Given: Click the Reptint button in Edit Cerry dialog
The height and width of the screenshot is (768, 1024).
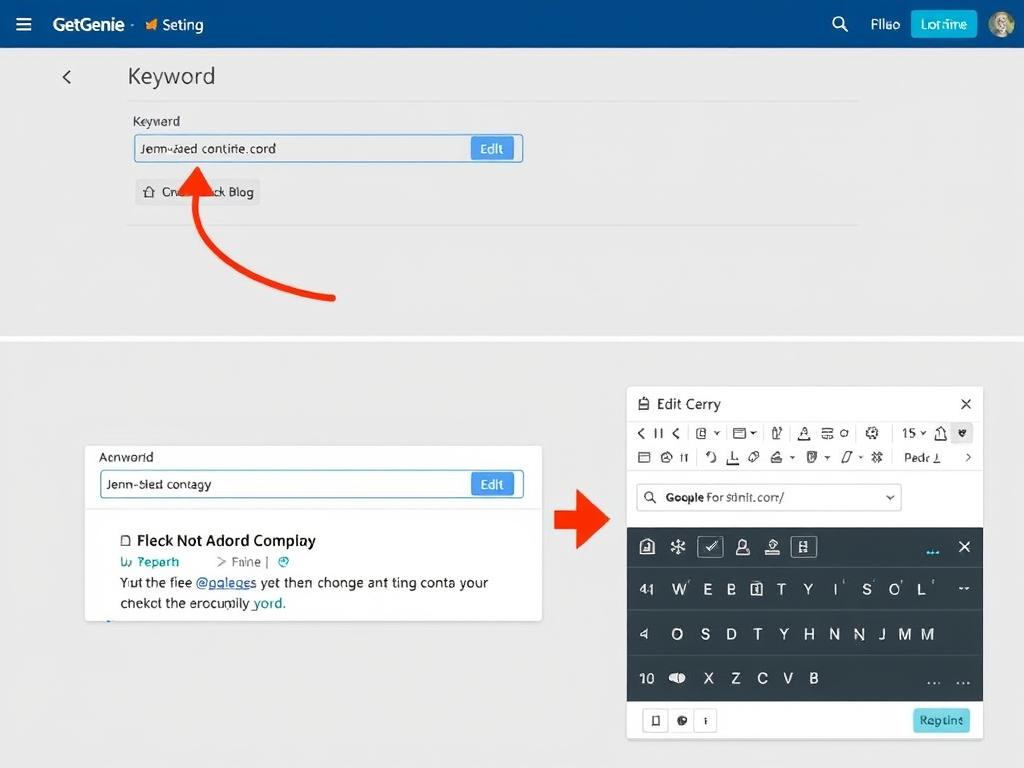Looking at the screenshot, I should pyautogui.click(x=941, y=720).
